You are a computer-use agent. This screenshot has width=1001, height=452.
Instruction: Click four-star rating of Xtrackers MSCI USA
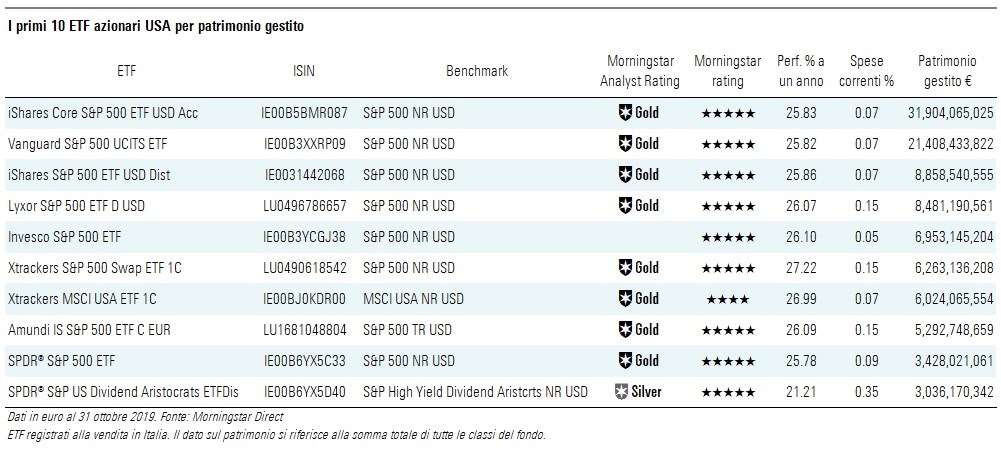(727, 299)
